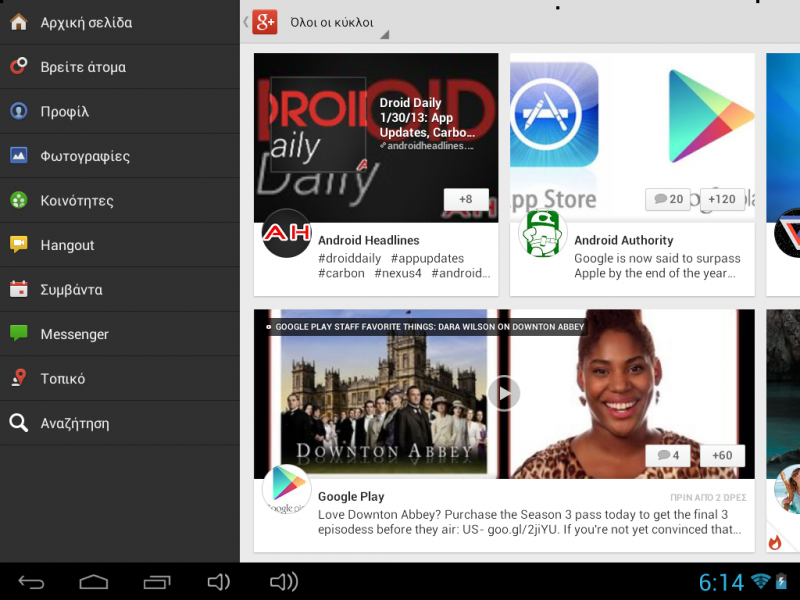The width and height of the screenshot is (800, 600).
Task: Play the Downton Abbey video
Action: click(504, 393)
